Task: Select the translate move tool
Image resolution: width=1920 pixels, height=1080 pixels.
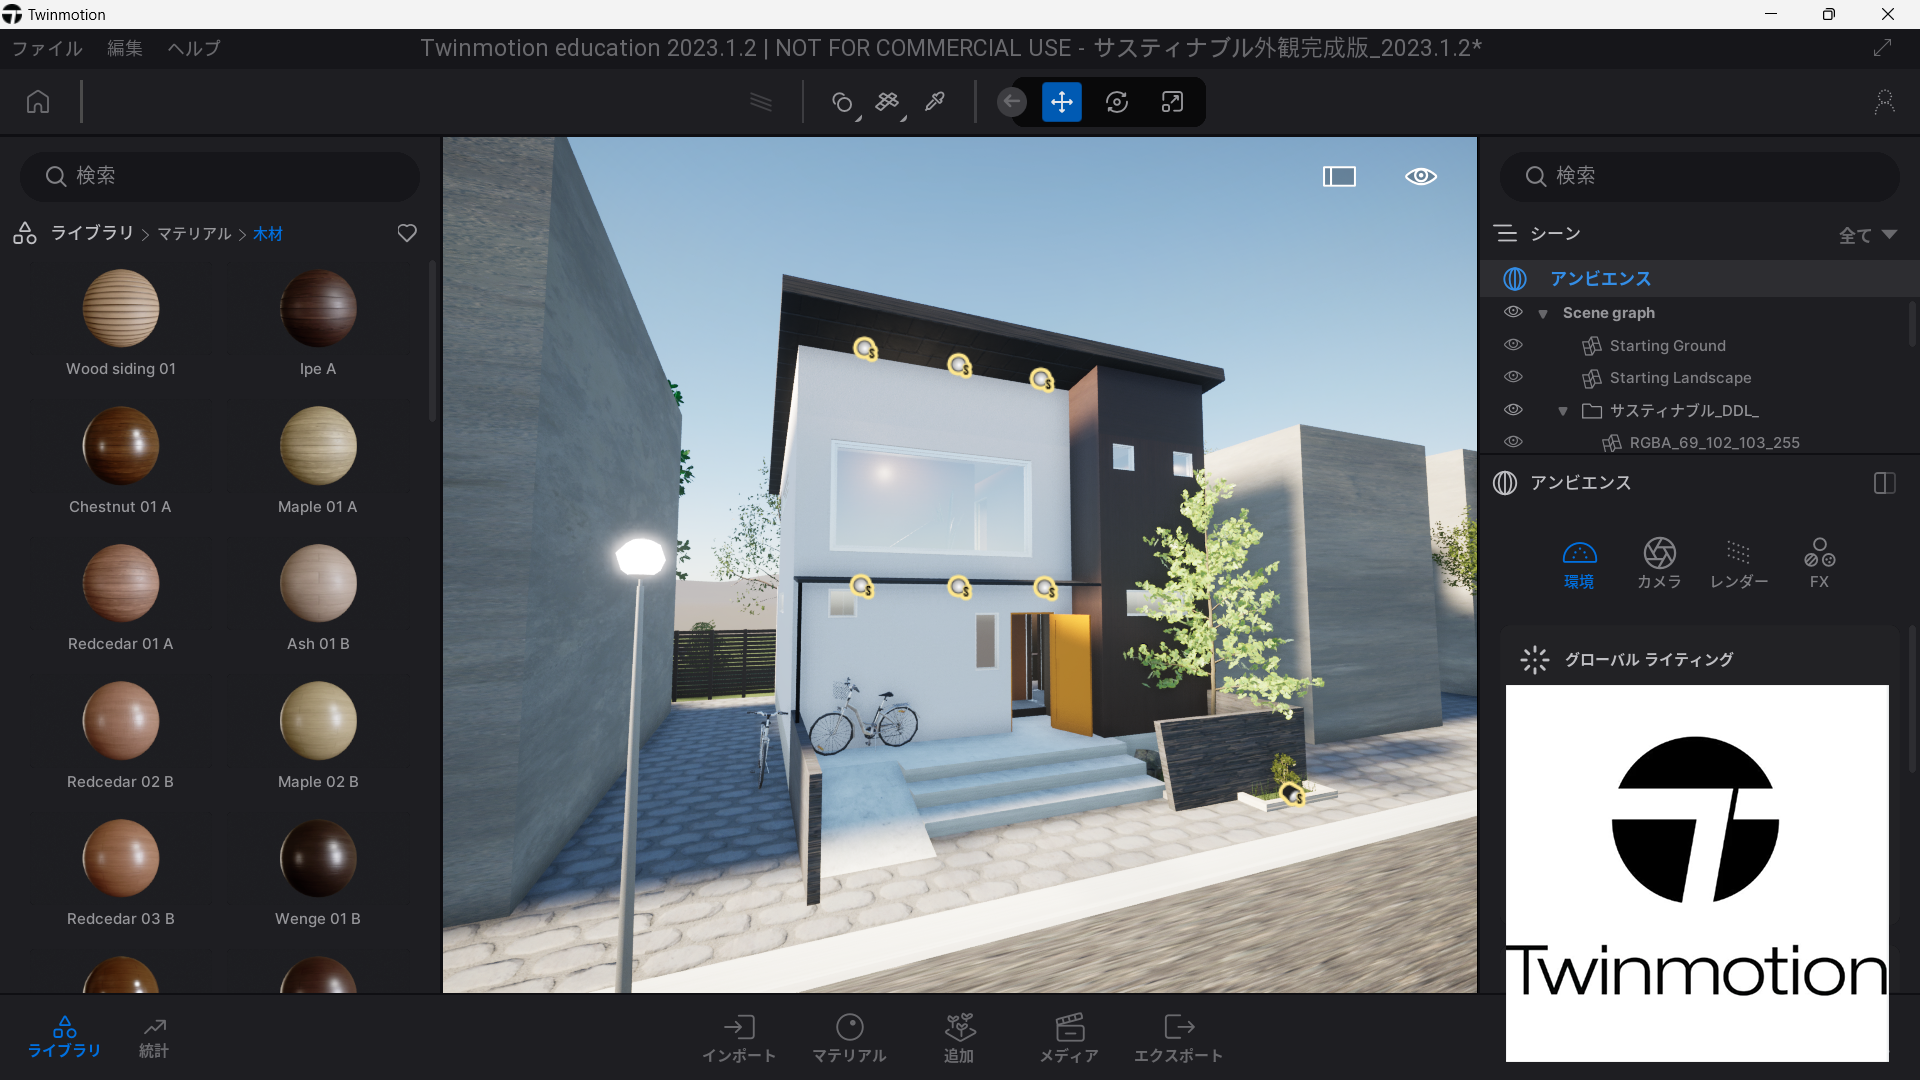Action: click(1061, 102)
